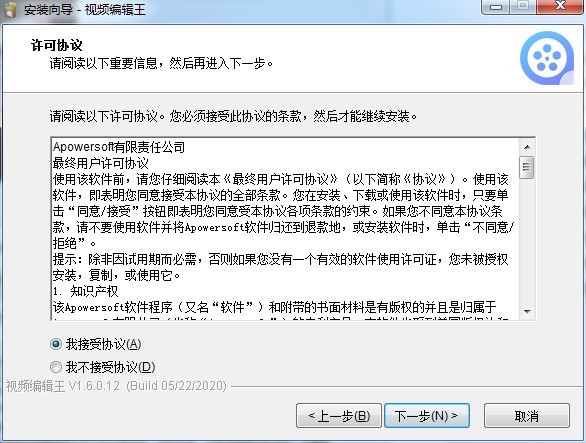This screenshot has width=586, height=443.
Task: Click Apowersoft有限责任公司 line in license text
Action: tap(119, 147)
